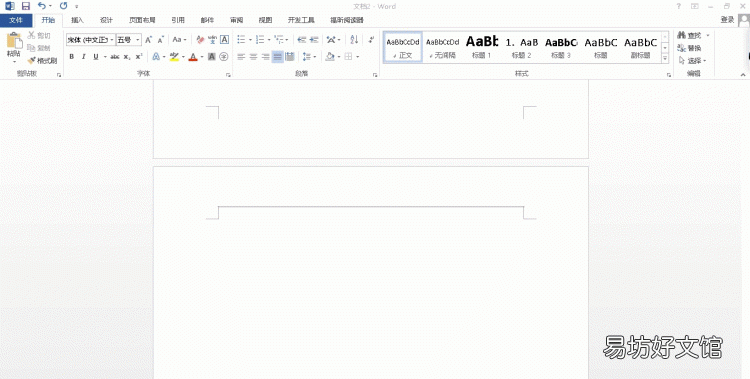This screenshot has width=750, height=379.
Task: Switch to the Page Layout (页面布局) tab
Action: click(142, 20)
